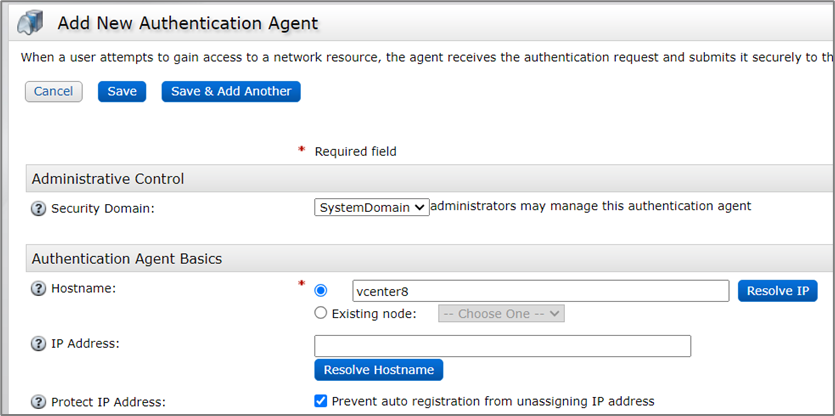Choose the Existing node radio option
The image size is (835, 416).
(321, 313)
